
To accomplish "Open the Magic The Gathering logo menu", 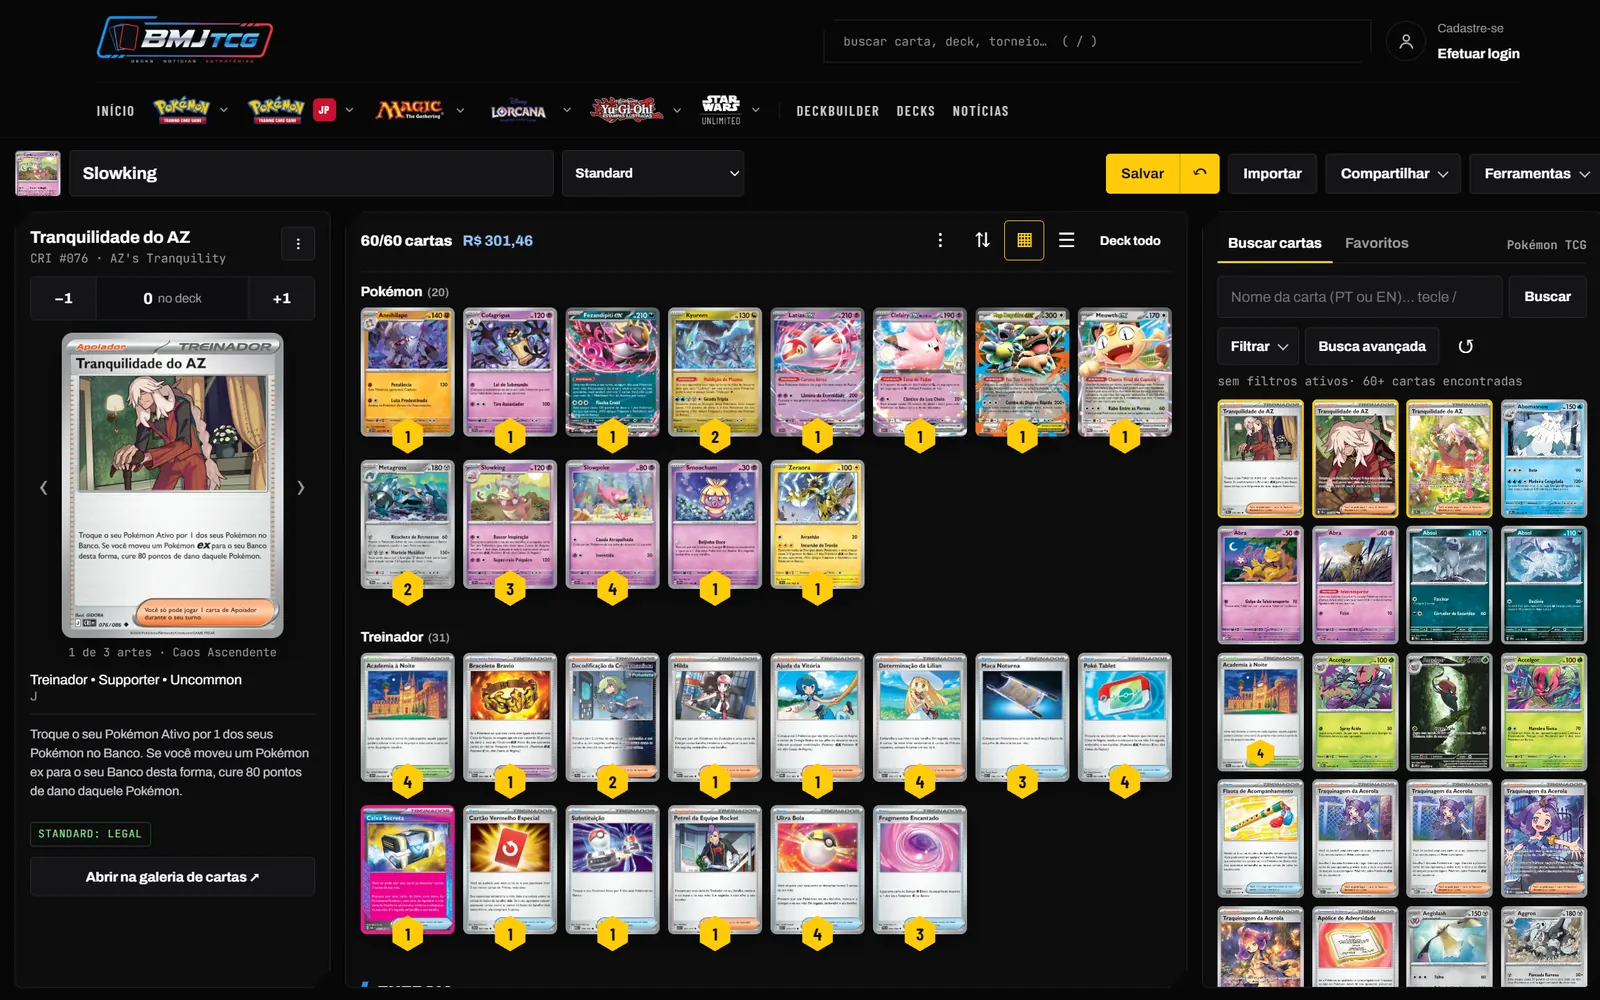I will pos(409,110).
